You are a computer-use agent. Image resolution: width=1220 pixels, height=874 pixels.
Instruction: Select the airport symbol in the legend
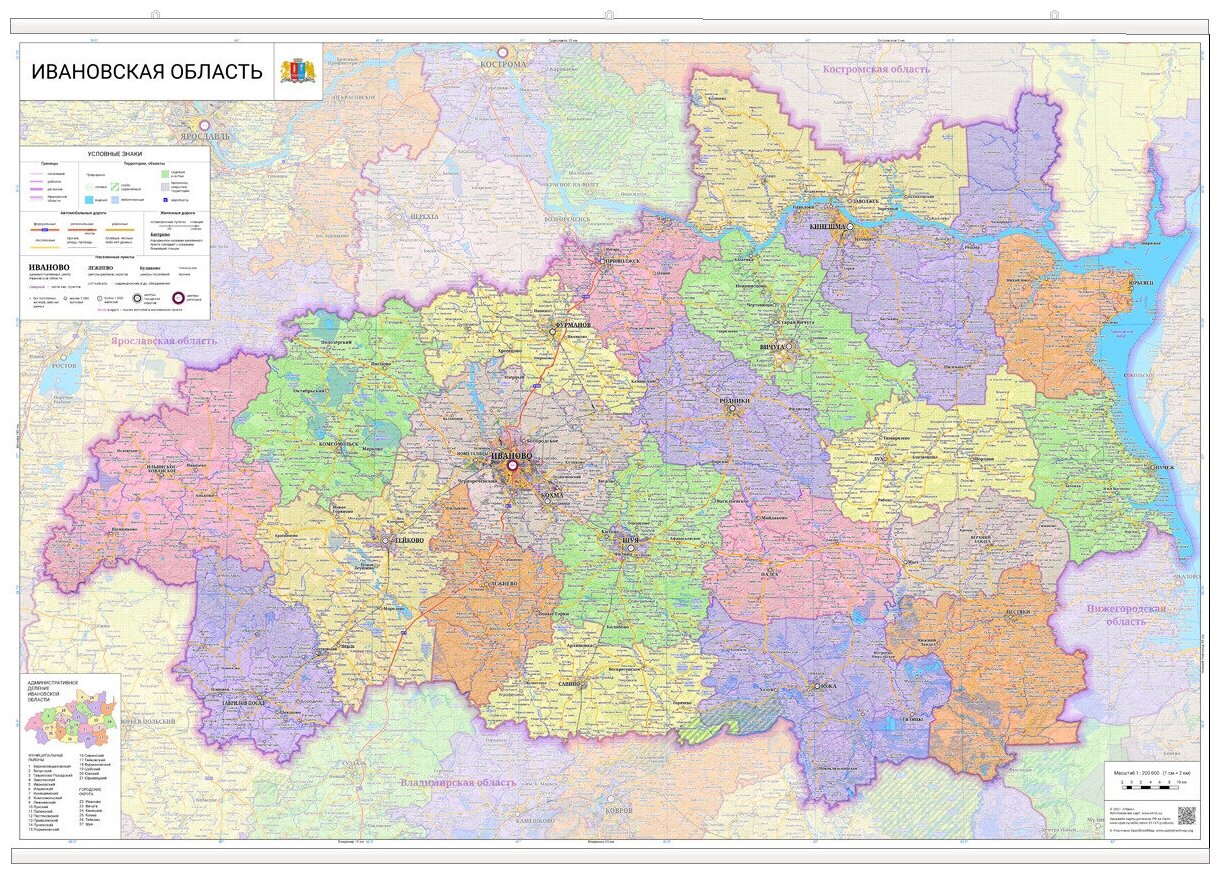coord(165,200)
